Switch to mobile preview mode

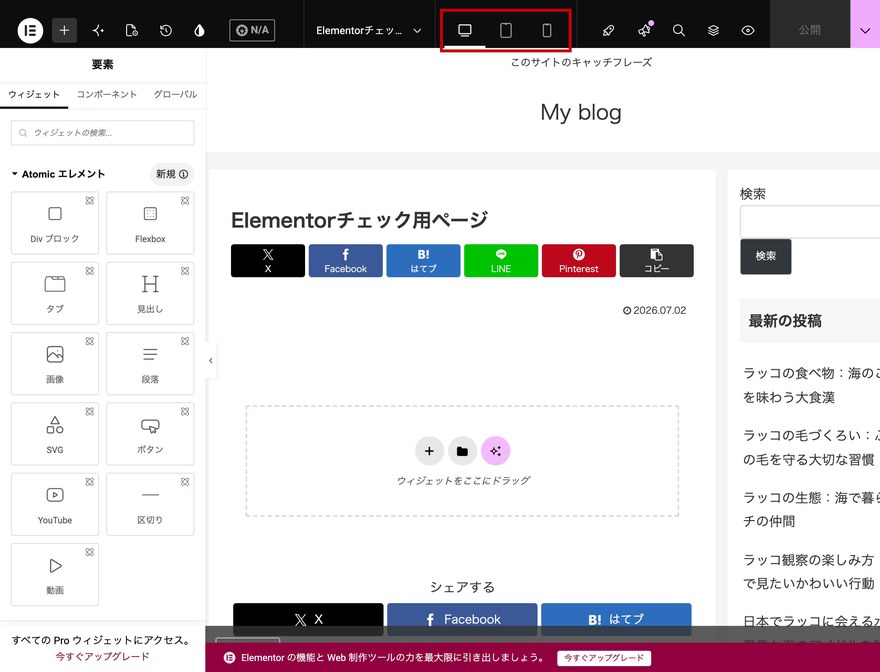click(547, 30)
